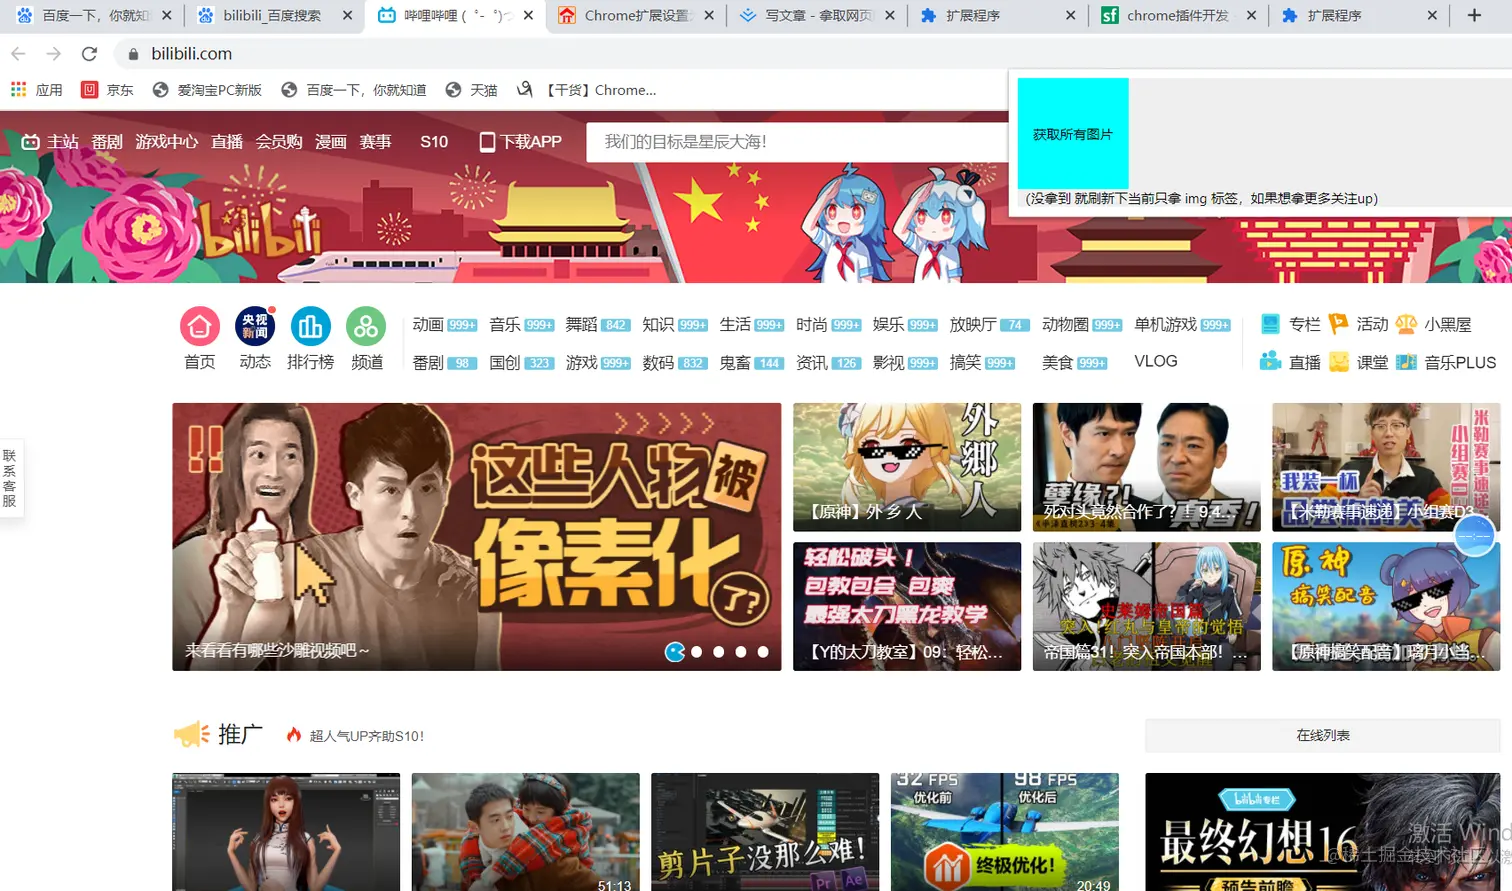Open the 频道 channel icon
The height and width of the screenshot is (891, 1512).
[x=367, y=327]
